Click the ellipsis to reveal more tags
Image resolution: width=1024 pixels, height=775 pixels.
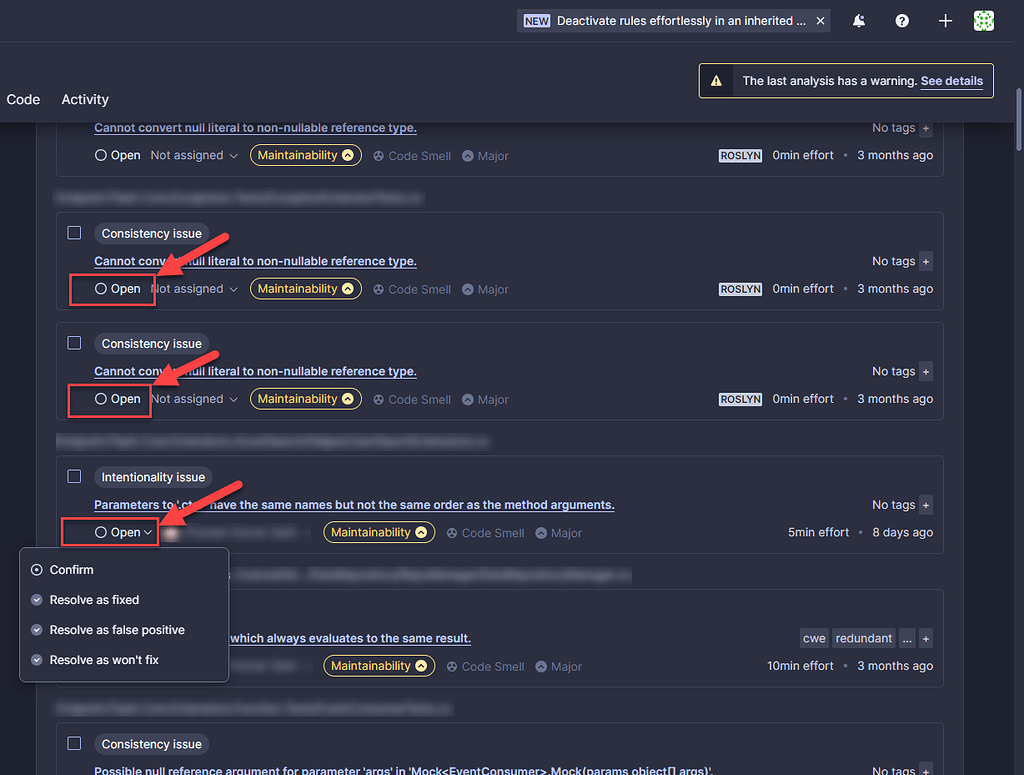(x=906, y=638)
